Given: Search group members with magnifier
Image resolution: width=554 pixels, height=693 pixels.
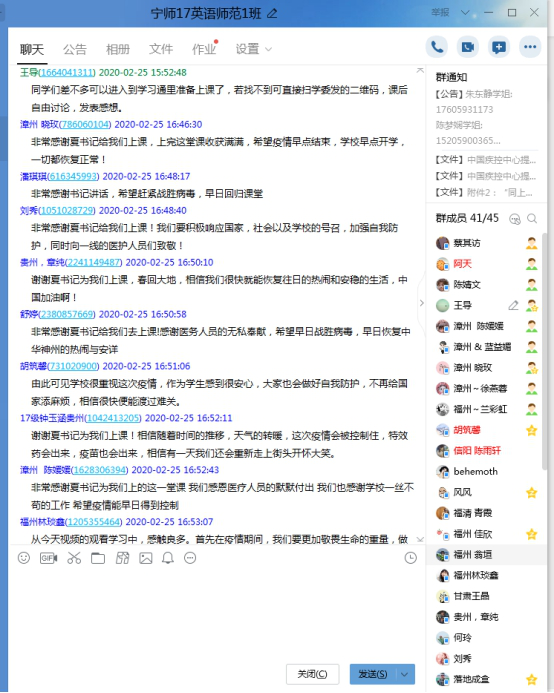Looking at the screenshot, I should click(x=532, y=219).
